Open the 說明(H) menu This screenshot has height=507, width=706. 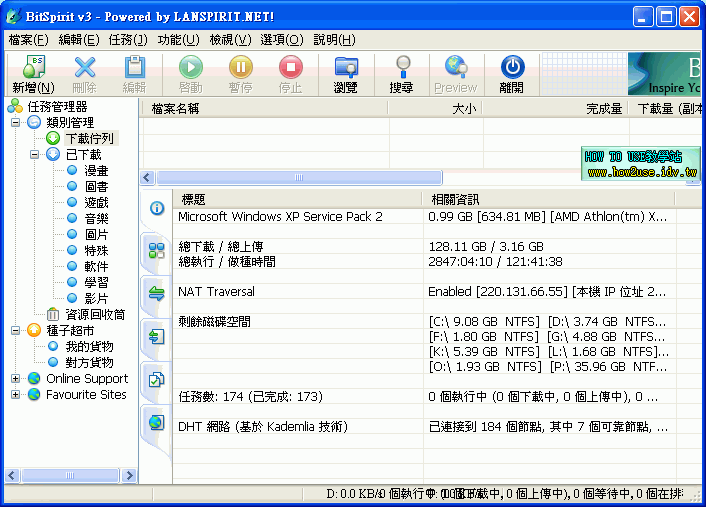334,40
